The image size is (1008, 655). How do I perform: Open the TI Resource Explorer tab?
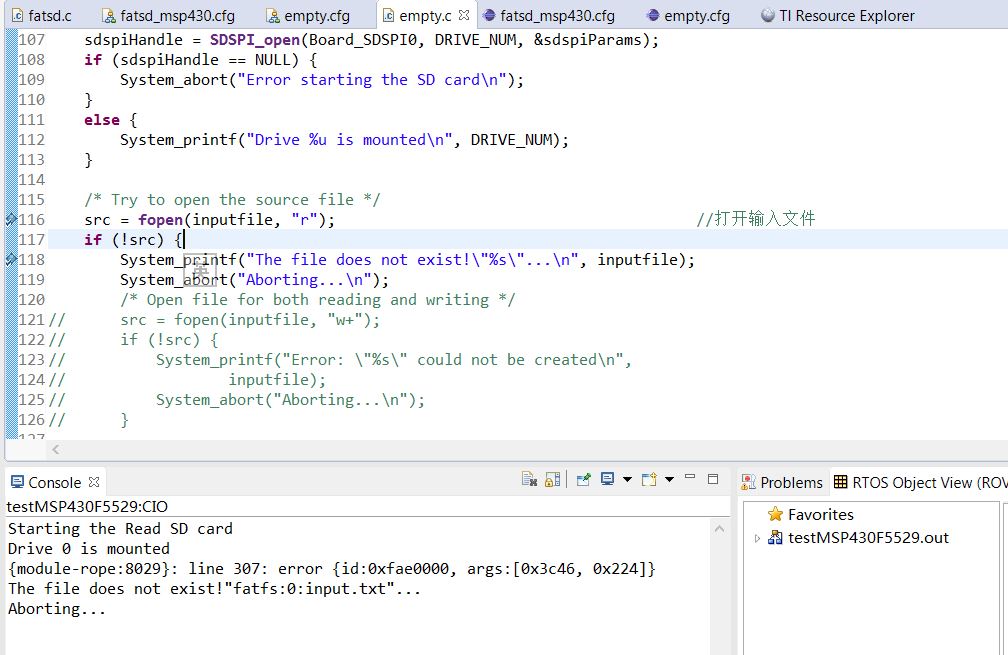tap(838, 15)
